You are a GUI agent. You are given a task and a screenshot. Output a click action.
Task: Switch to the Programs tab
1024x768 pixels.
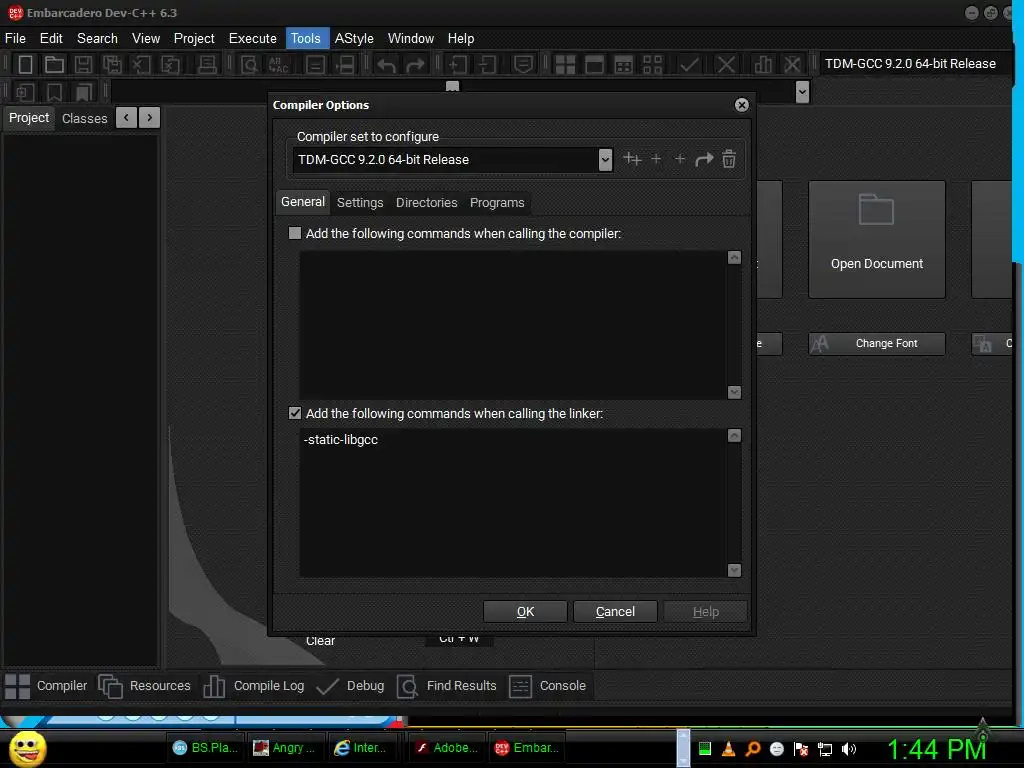[497, 202]
